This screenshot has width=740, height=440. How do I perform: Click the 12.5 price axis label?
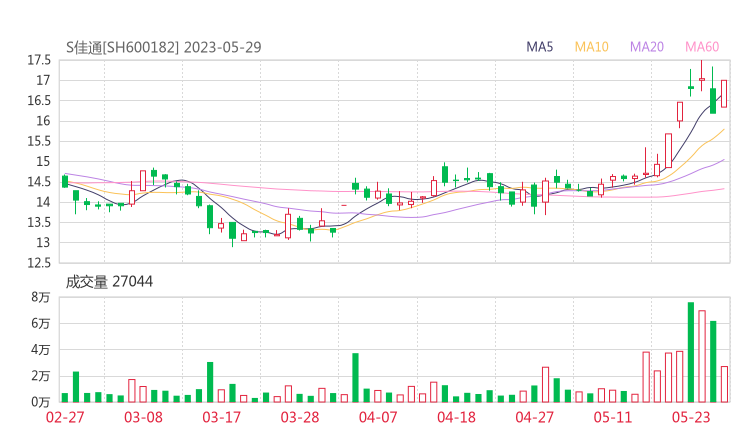click(x=39, y=263)
